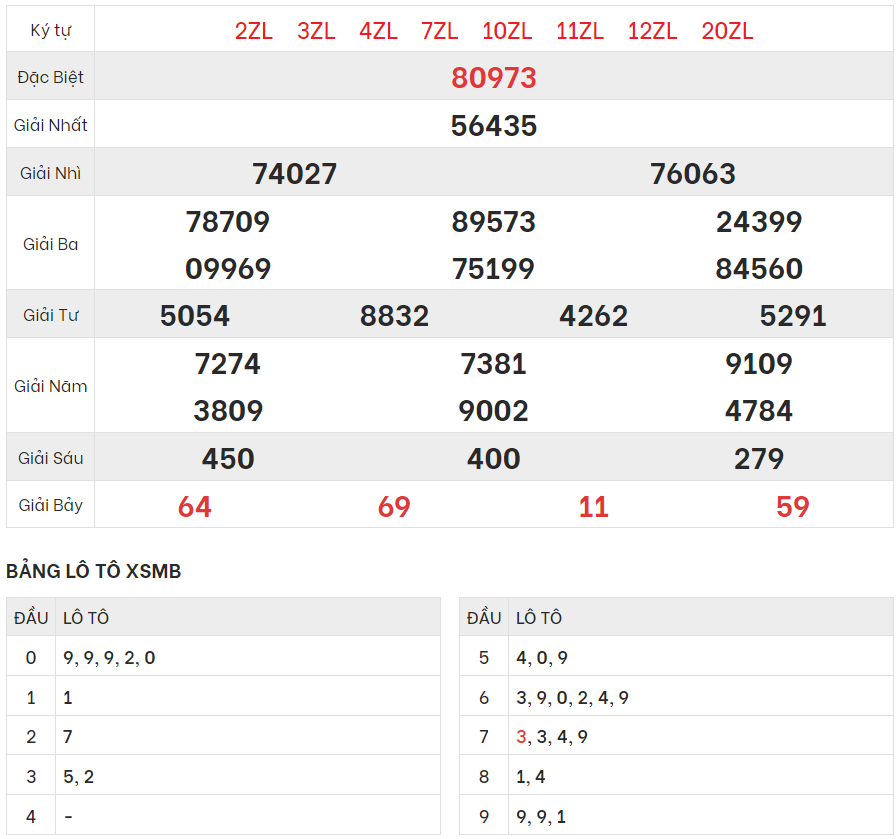This screenshot has height=839, width=896.
Task: Select the lô tô row 9, 9, 9, 2, 0
Action: coord(109,658)
